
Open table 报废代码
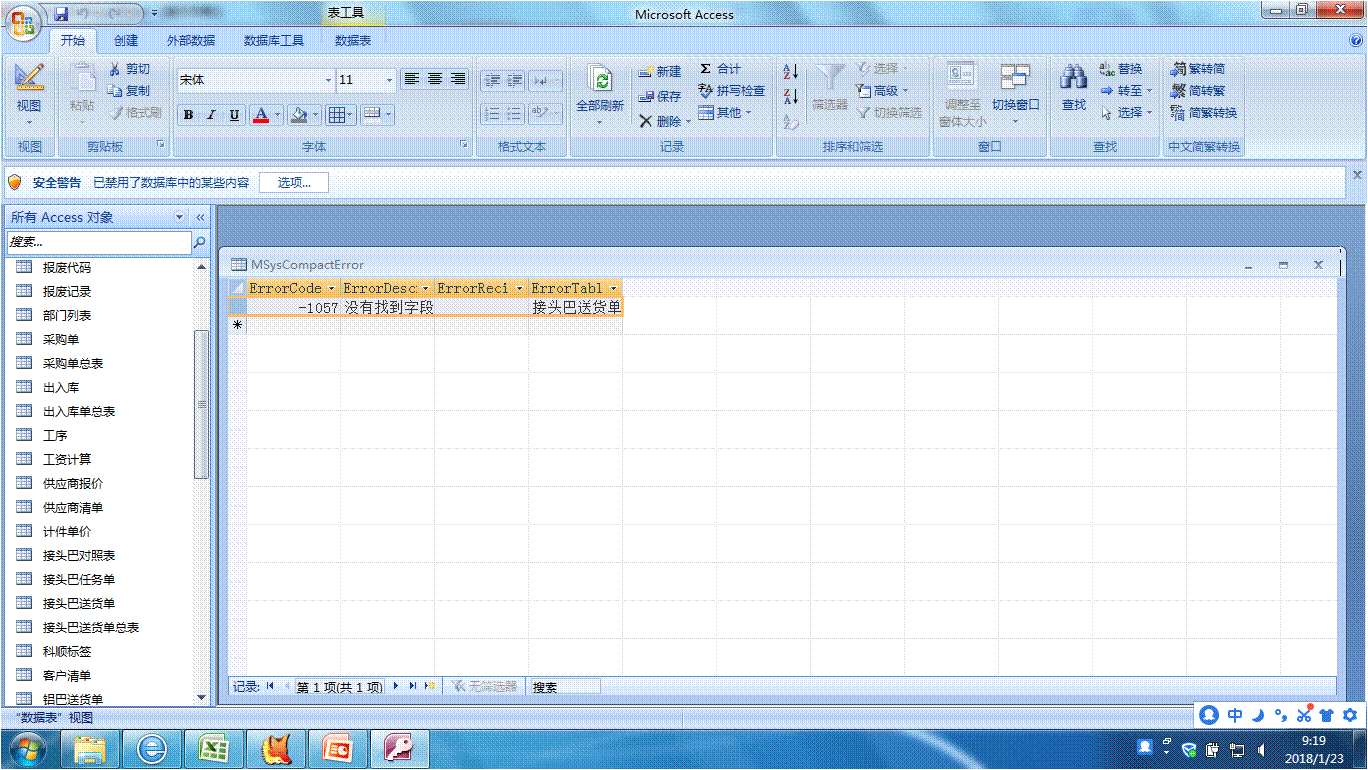pyautogui.click(x=67, y=268)
